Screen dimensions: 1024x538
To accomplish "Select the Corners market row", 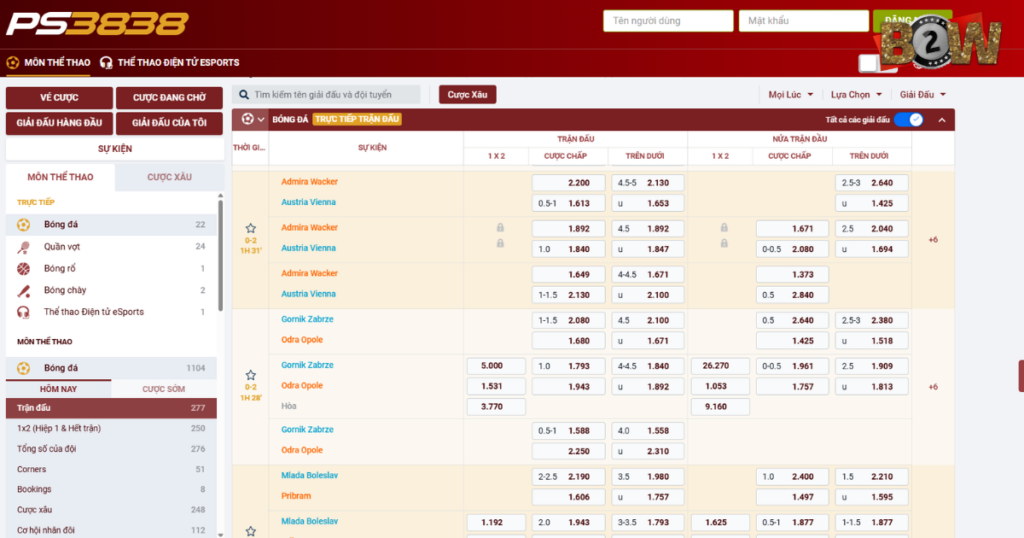I will [111, 469].
